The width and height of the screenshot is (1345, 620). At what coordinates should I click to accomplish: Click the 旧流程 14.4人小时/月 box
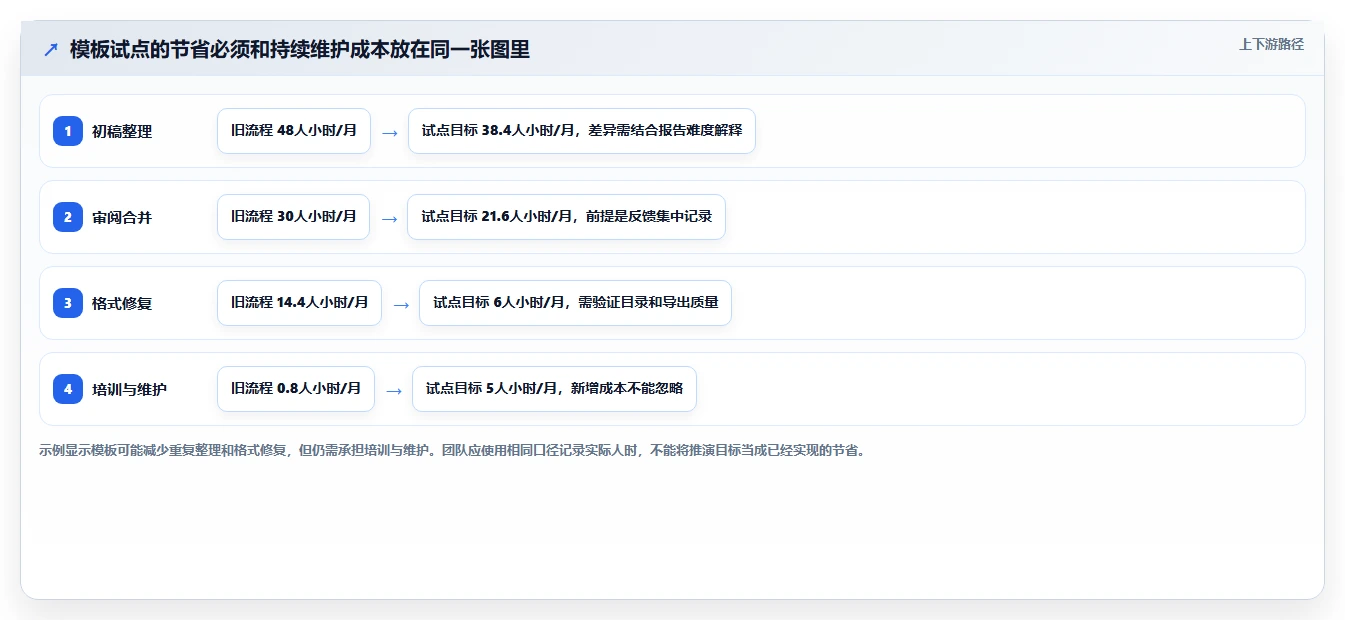(x=299, y=303)
